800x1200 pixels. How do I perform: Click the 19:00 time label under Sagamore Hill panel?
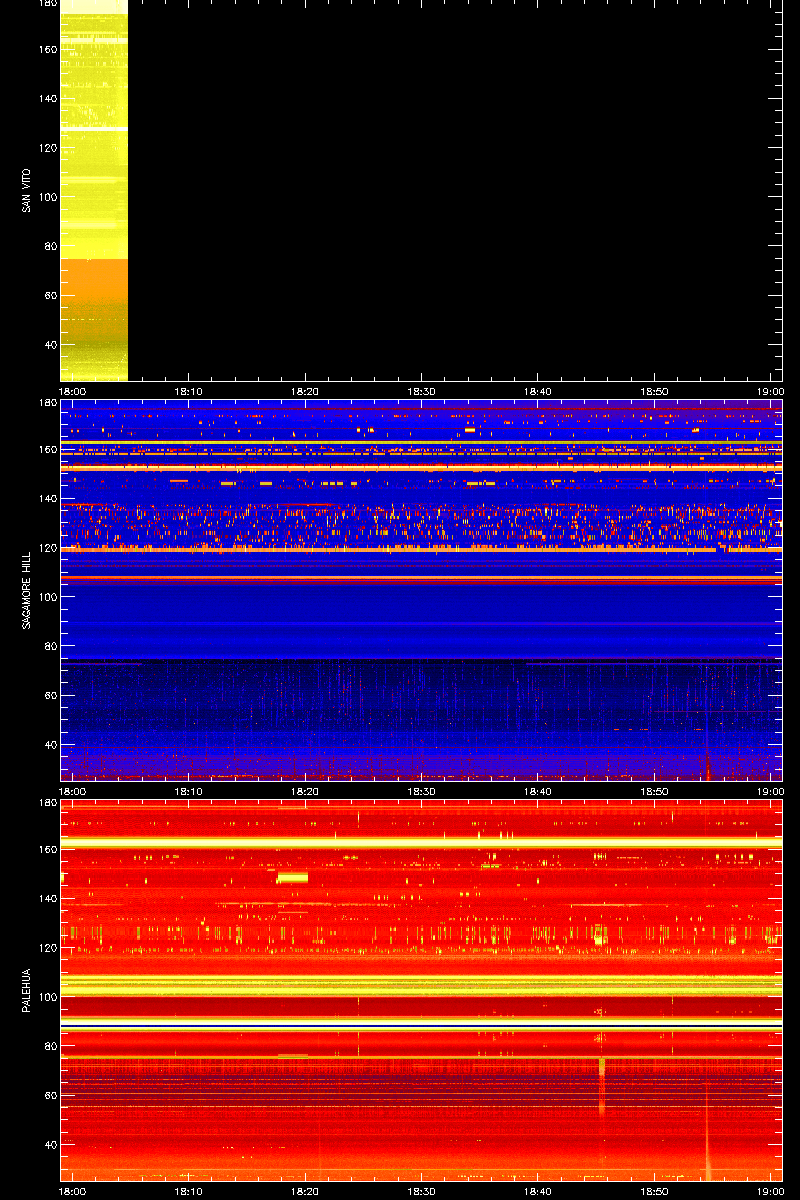click(x=770, y=792)
